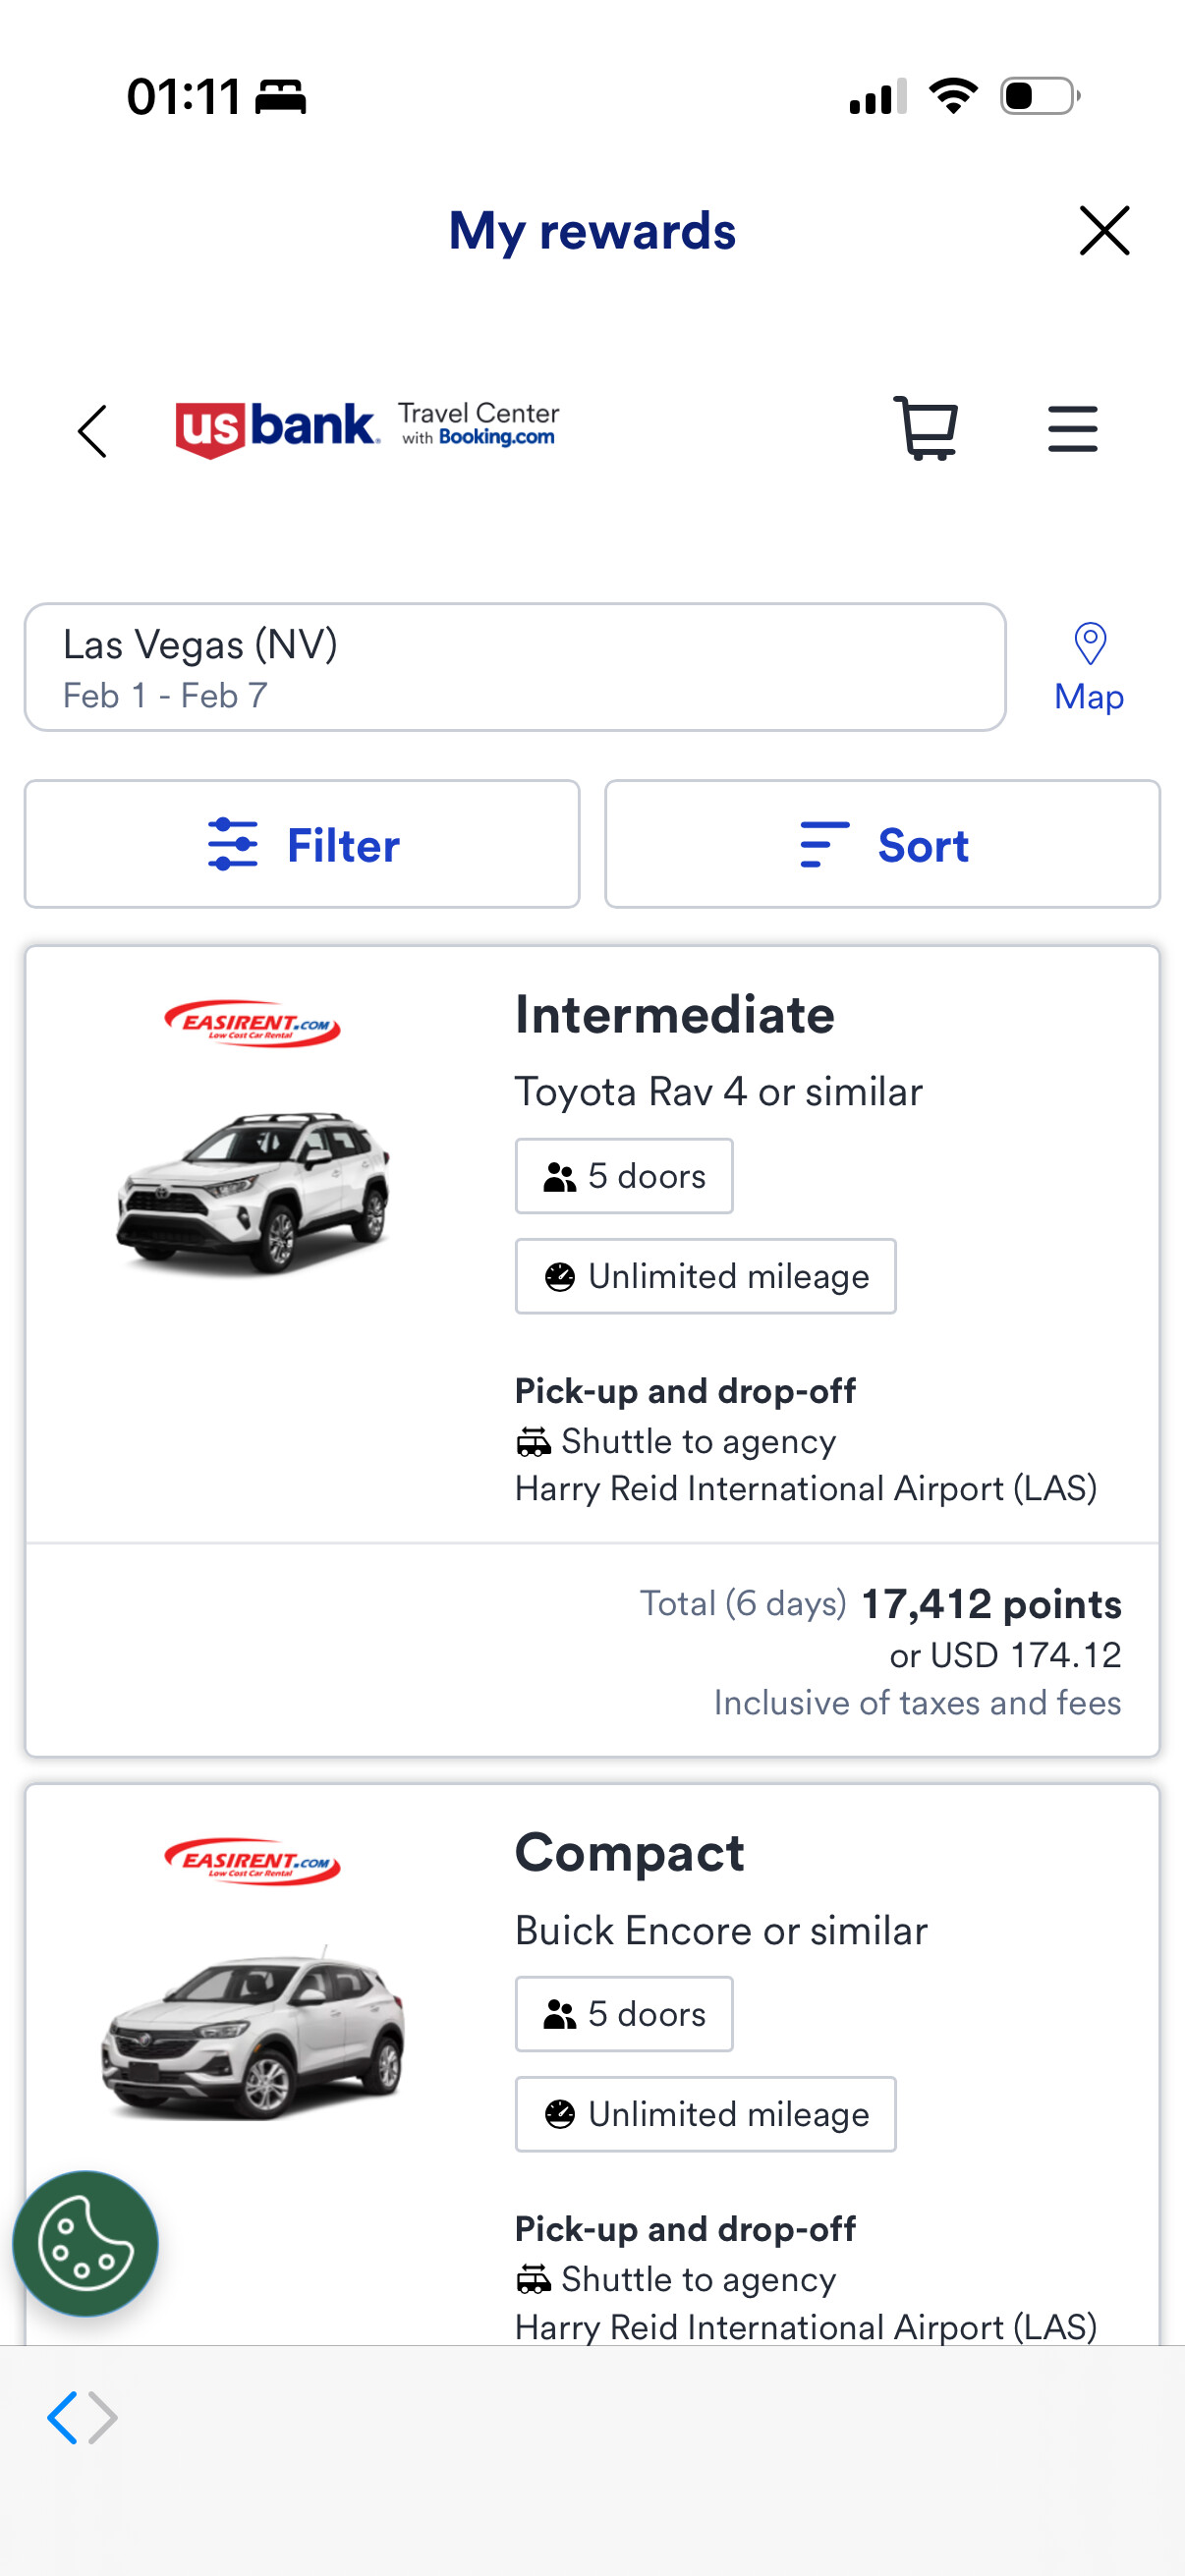Tap the 17,412 points total price
This screenshot has width=1185, height=2576.
tap(990, 1604)
